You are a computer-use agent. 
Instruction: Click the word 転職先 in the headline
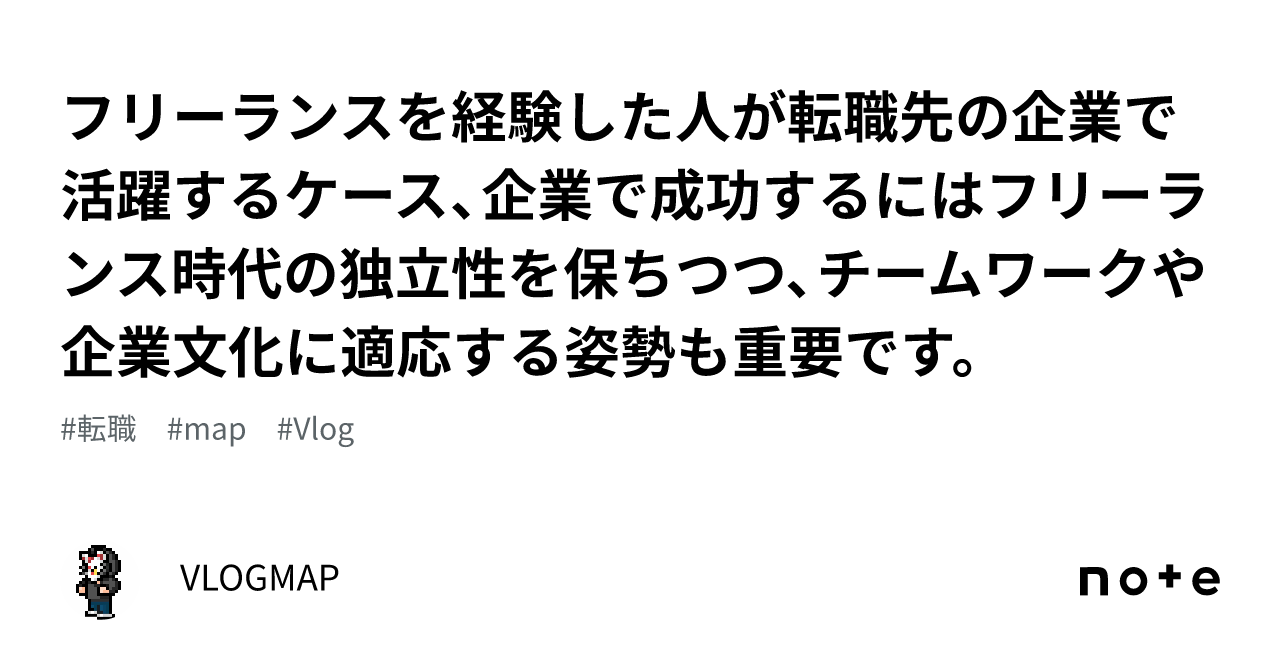pos(874,124)
